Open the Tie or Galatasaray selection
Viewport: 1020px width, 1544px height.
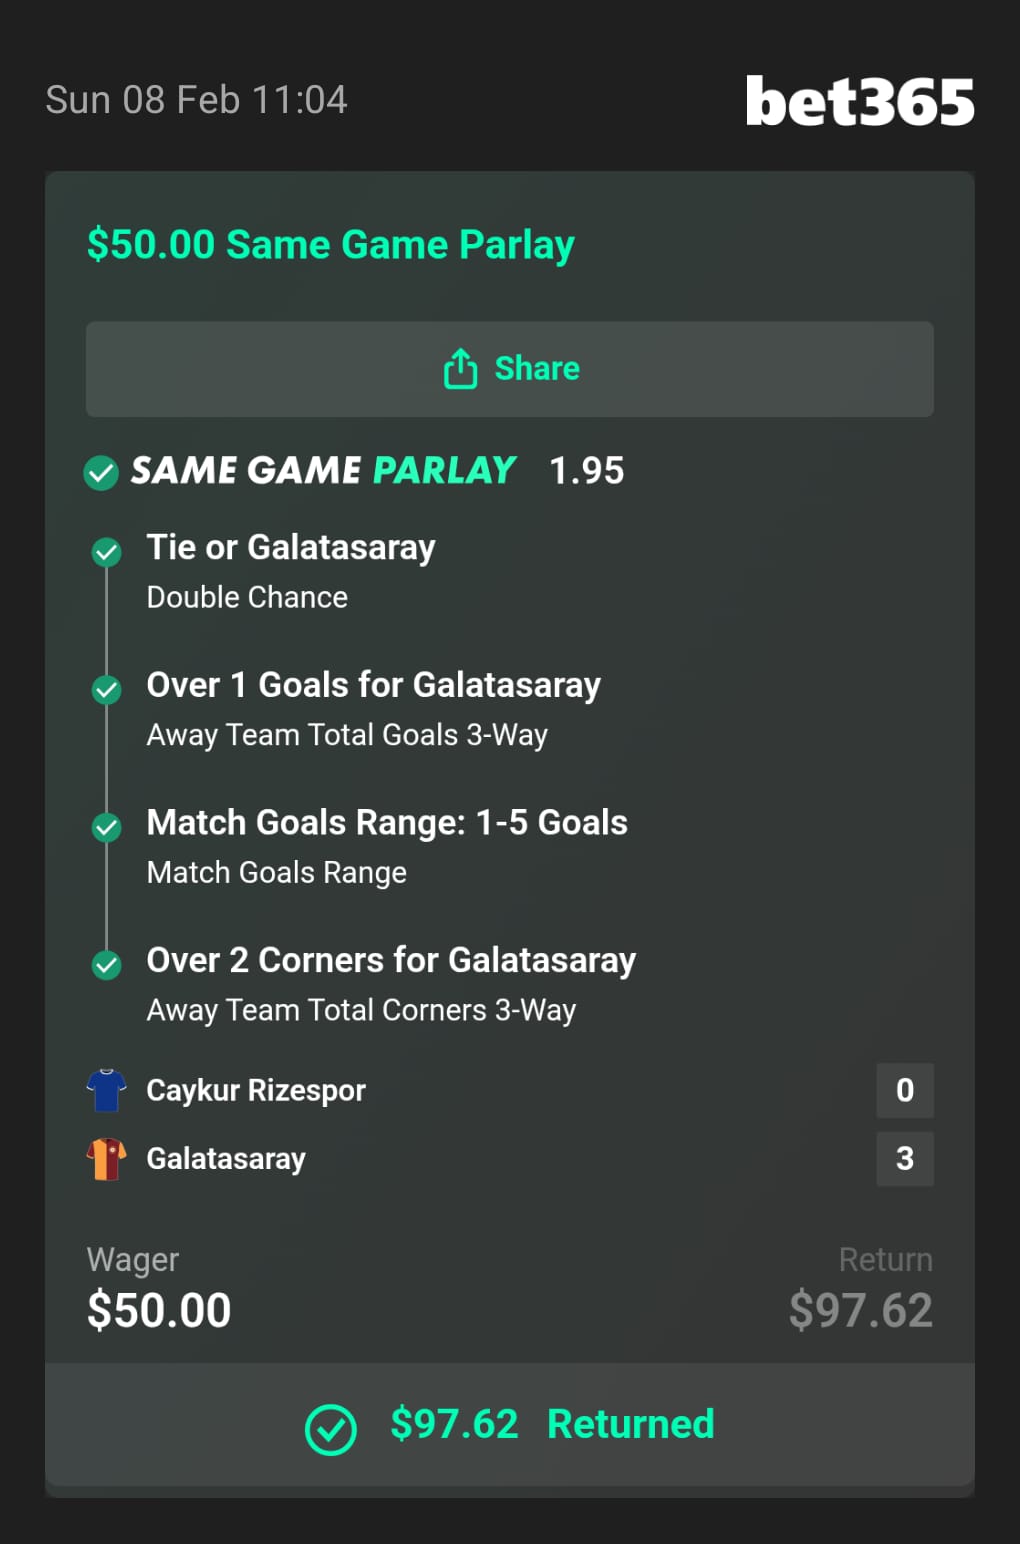pyautogui.click(x=291, y=548)
